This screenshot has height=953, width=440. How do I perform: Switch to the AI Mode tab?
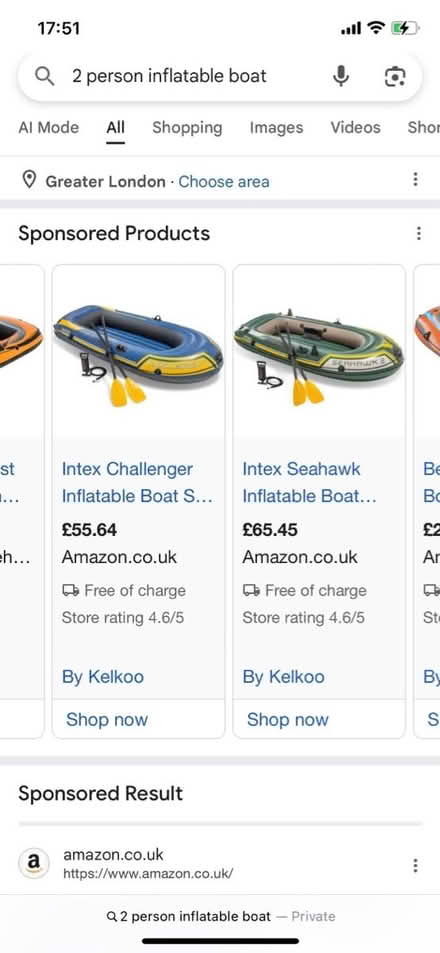click(x=49, y=128)
